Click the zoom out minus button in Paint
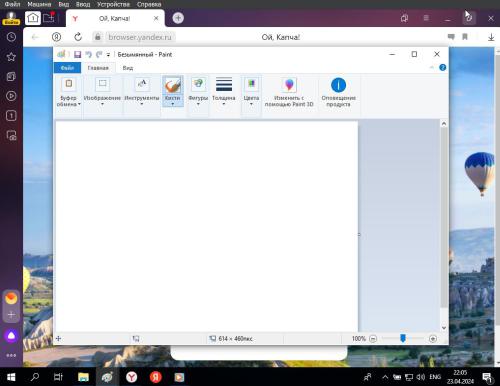 pos(373,339)
